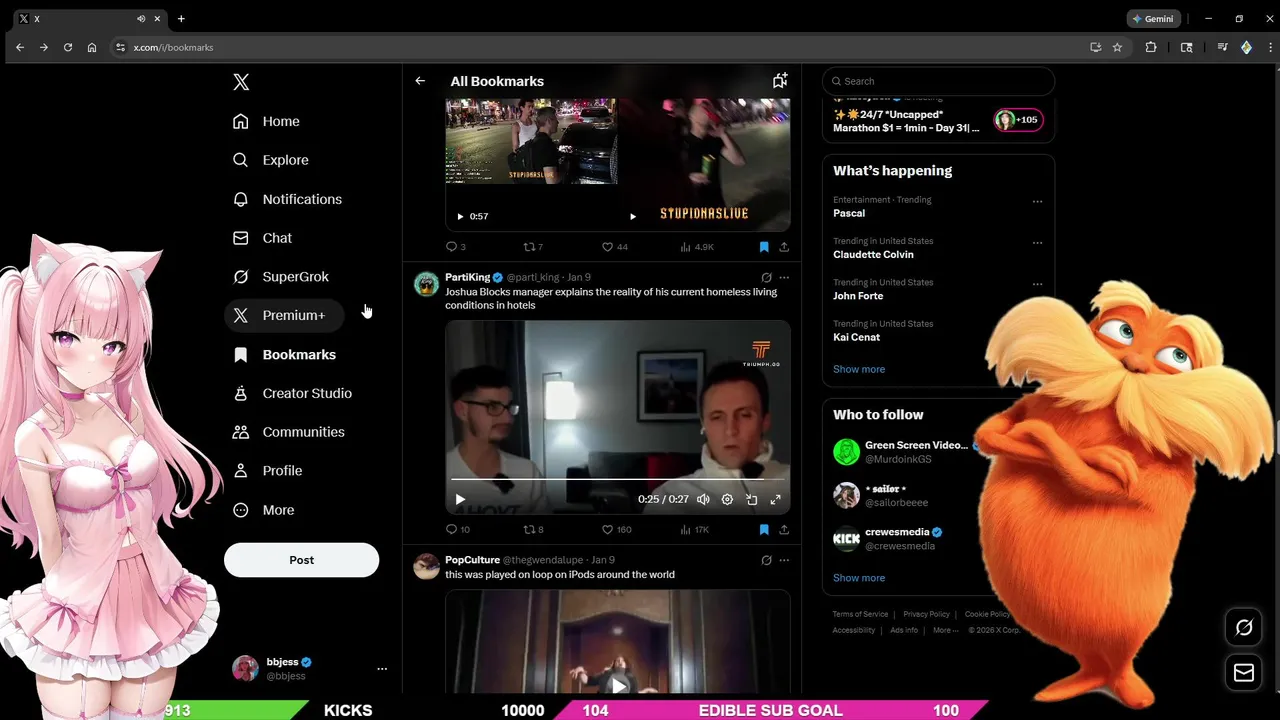Viewport: 1280px width, 720px height.
Task: Open Communities in the sidebar
Action: pos(288,432)
